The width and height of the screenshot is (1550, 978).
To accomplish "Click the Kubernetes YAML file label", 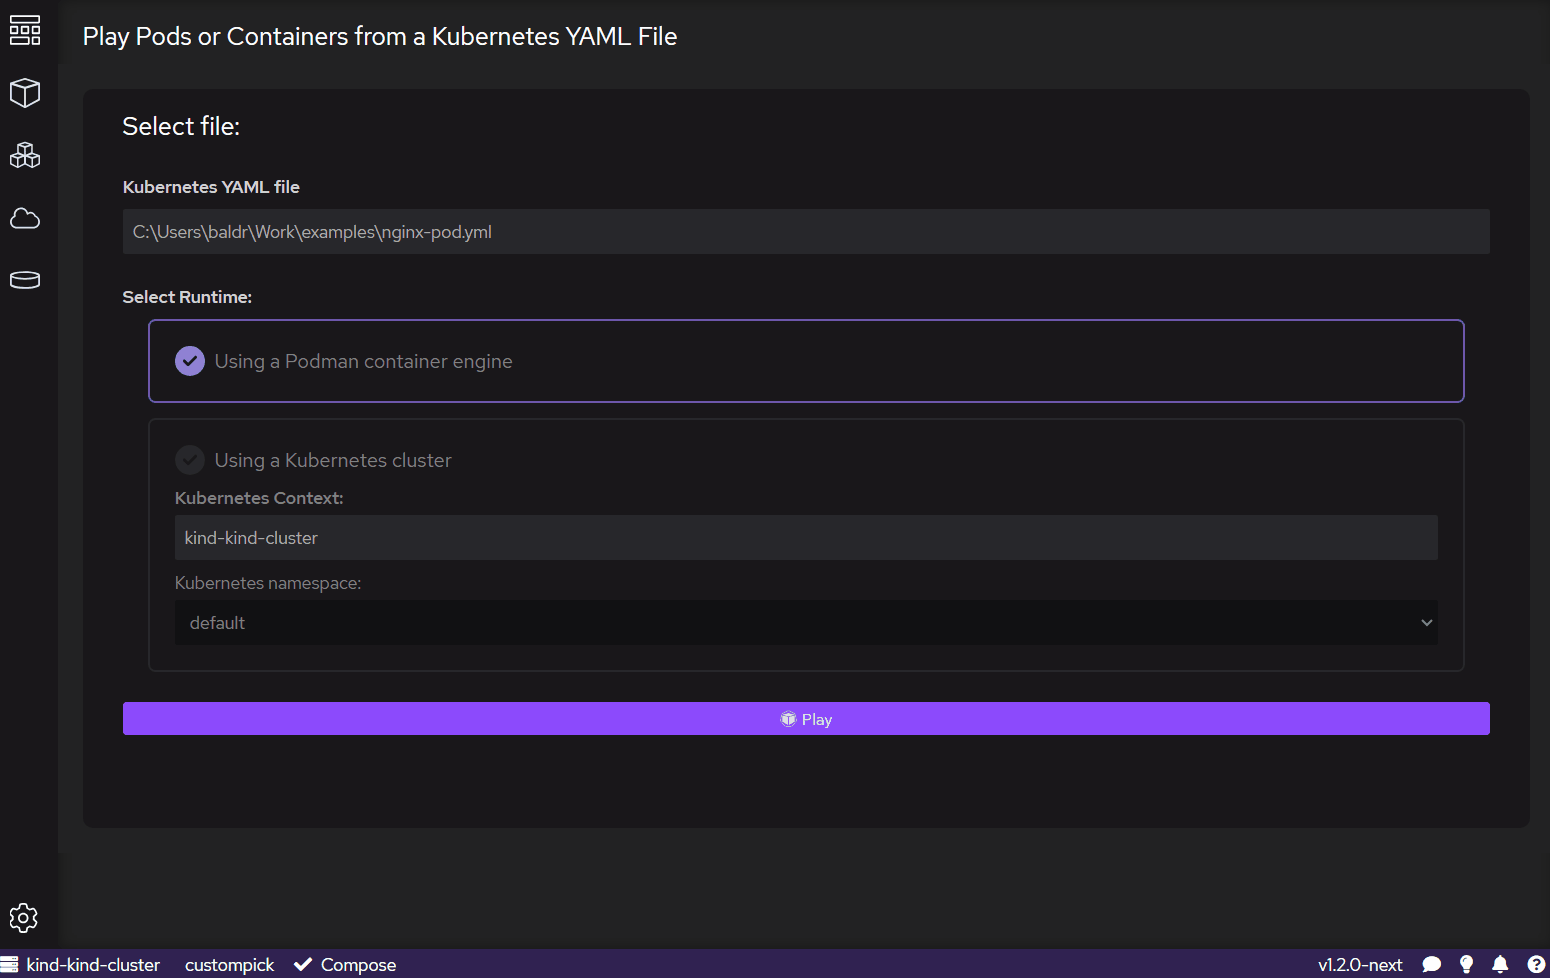I will [211, 187].
